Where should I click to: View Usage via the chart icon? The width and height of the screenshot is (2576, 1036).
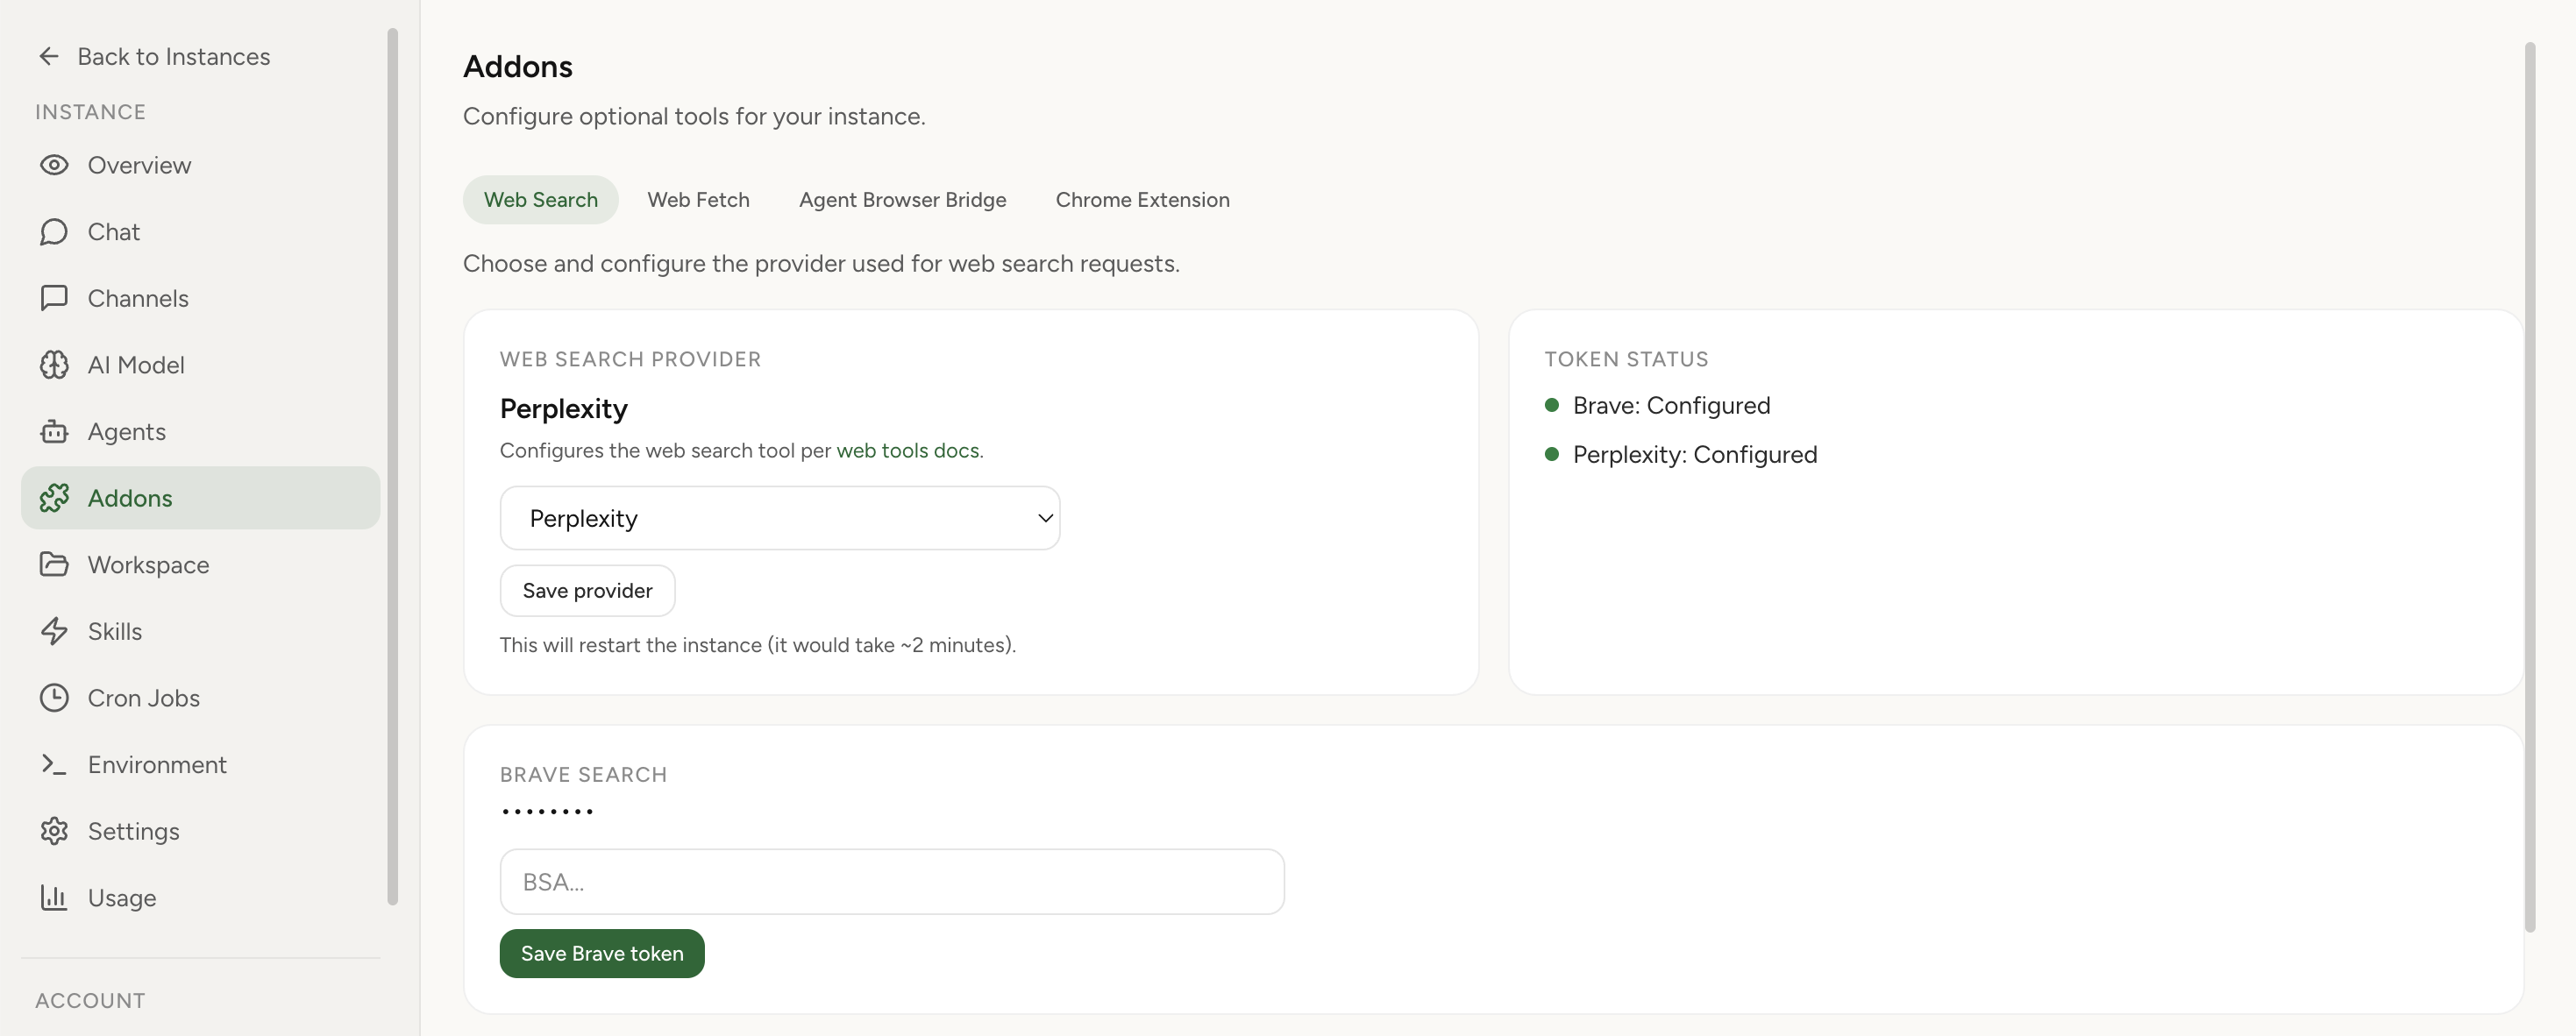click(x=54, y=897)
